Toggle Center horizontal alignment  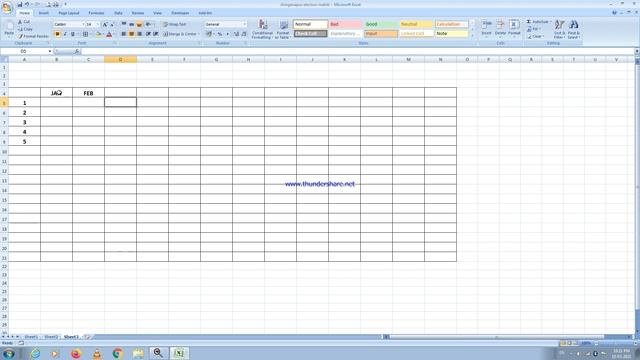coord(131,34)
